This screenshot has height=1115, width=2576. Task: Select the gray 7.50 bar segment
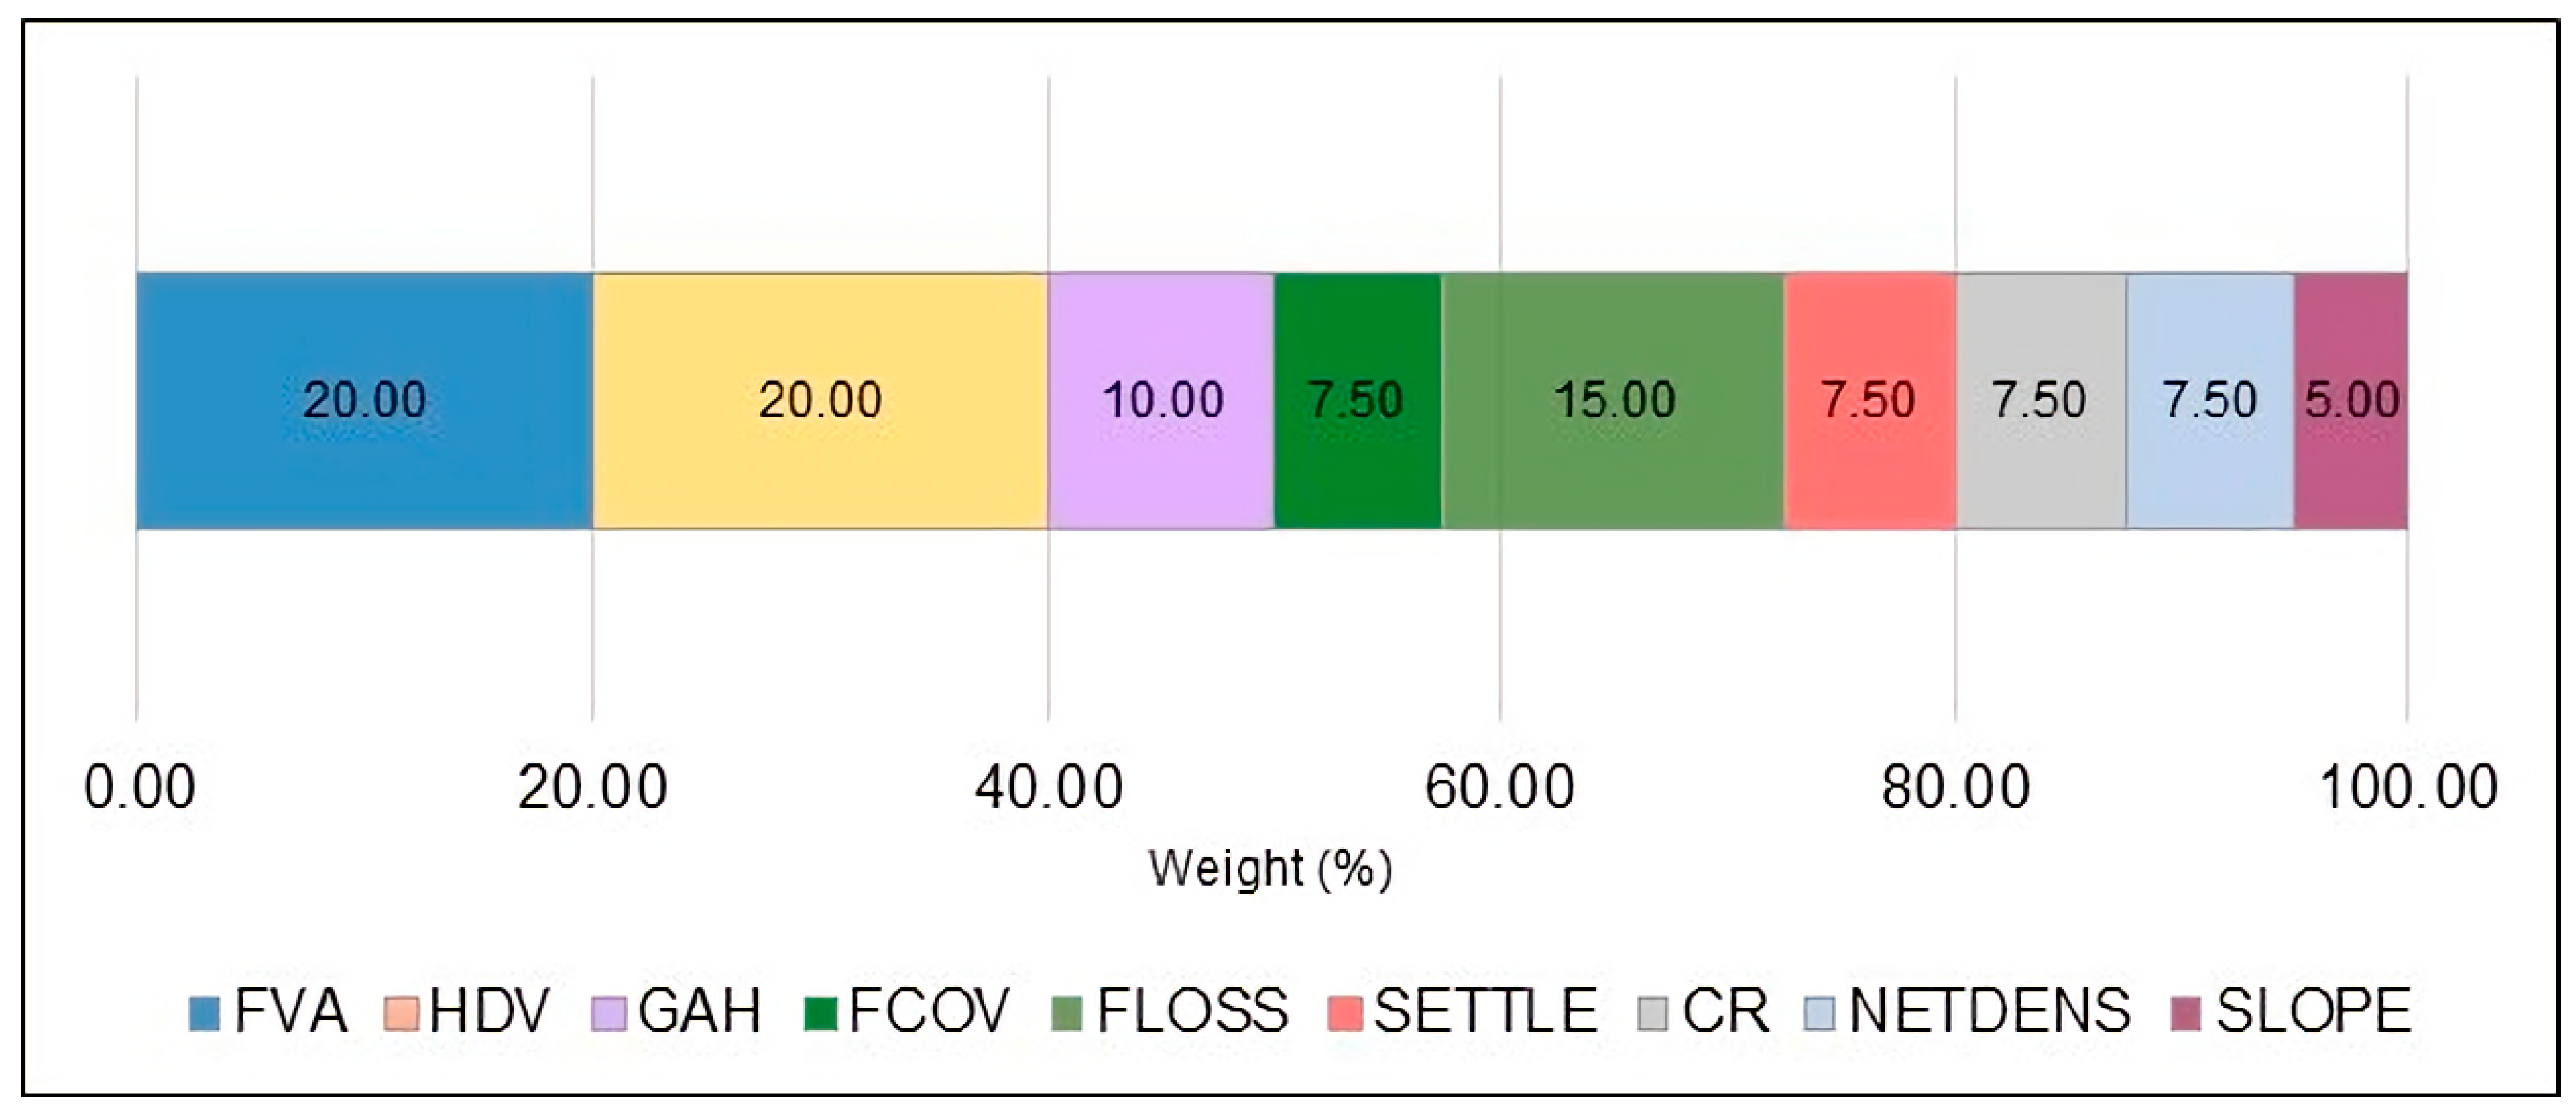pos(2040,400)
